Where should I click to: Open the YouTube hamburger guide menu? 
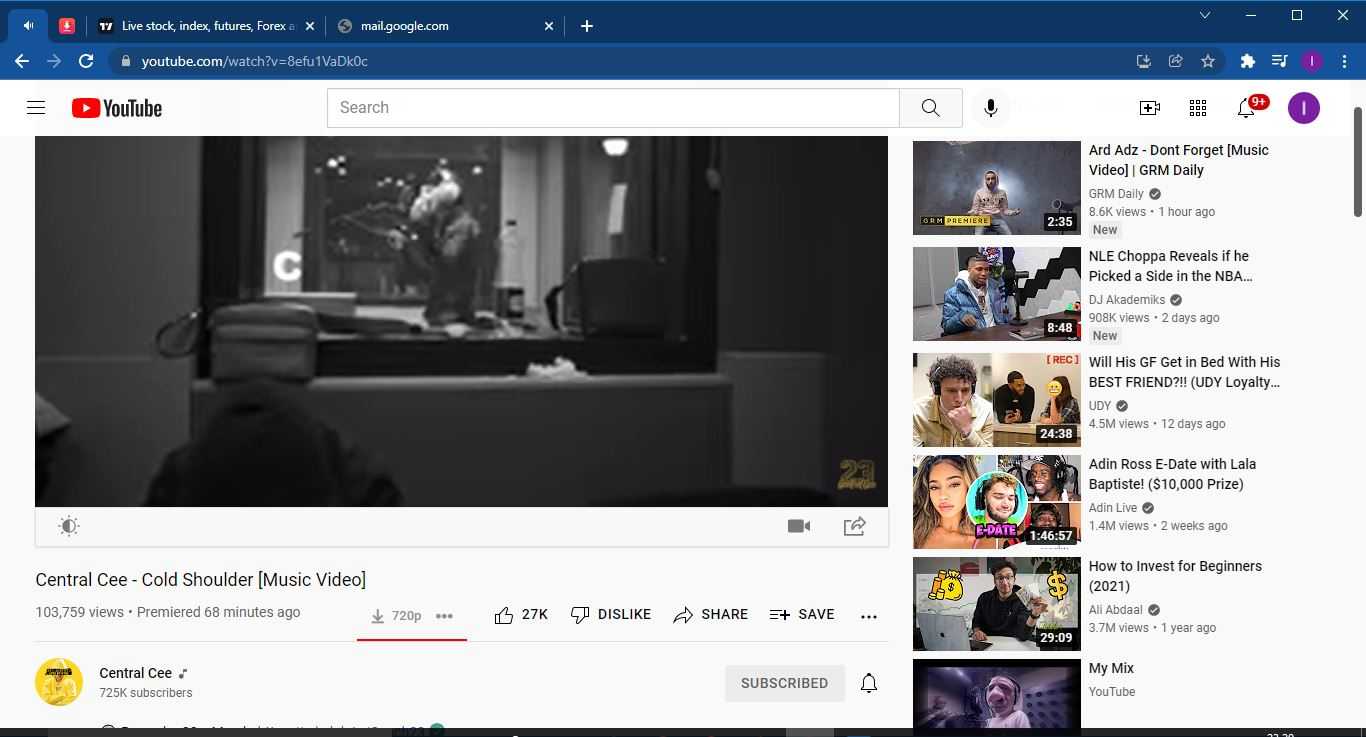(x=36, y=108)
